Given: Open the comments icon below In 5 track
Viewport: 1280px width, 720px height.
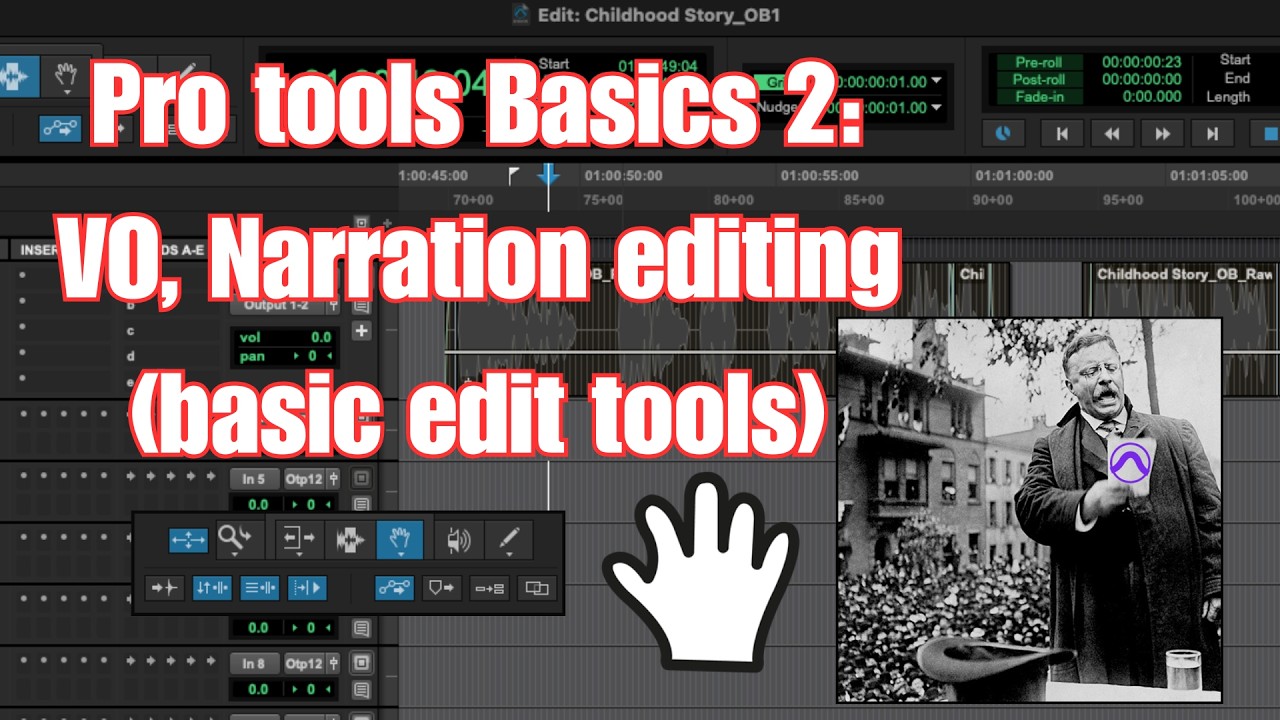Looking at the screenshot, I should (361, 505).
